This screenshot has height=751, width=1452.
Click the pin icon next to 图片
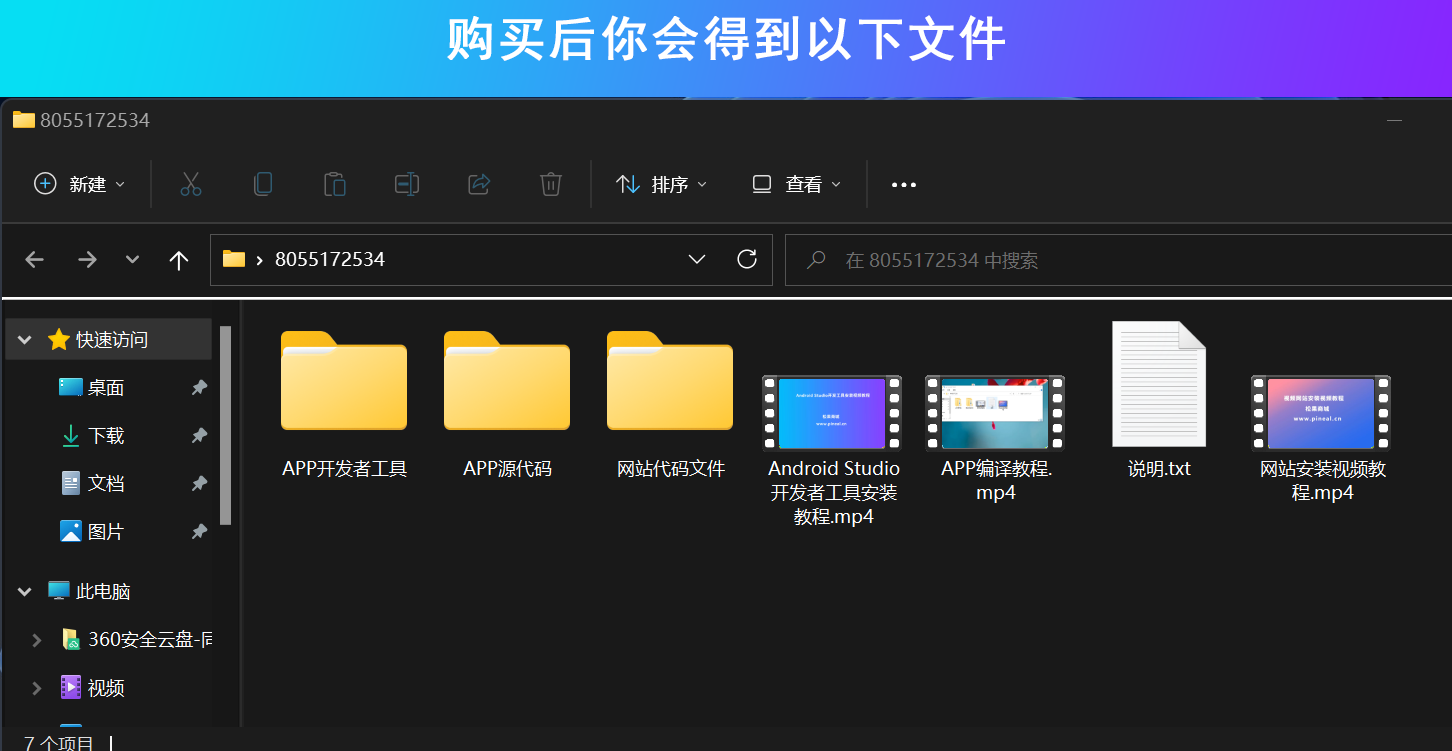pos(199,532)
